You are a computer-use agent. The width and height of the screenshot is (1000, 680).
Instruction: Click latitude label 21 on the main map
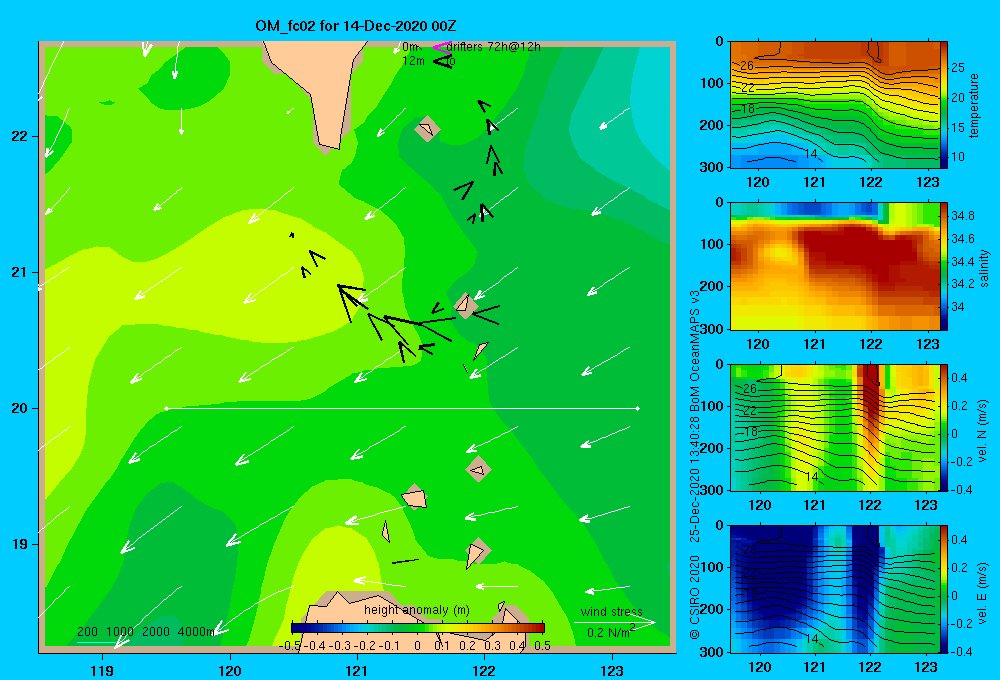(x=19, y=272)
